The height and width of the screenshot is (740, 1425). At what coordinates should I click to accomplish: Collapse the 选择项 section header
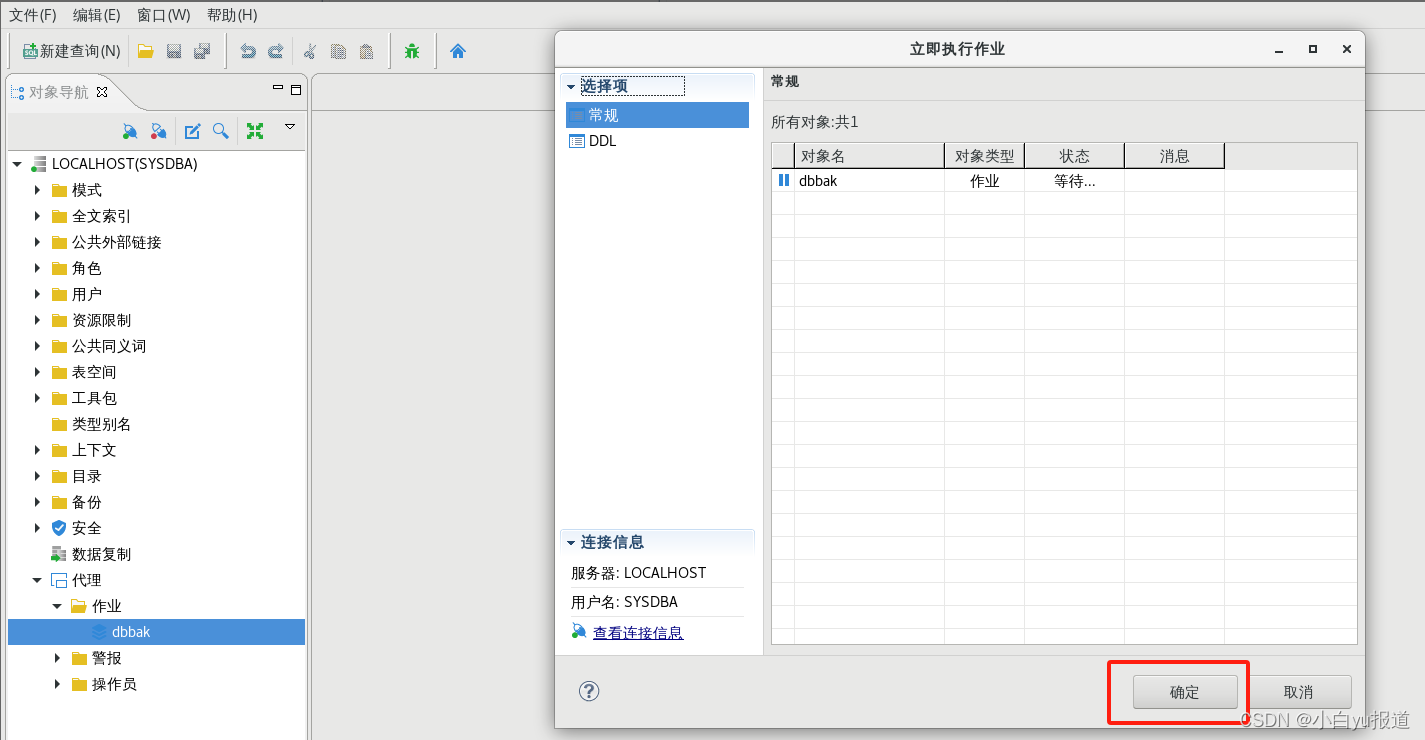[x=572, y=85]
